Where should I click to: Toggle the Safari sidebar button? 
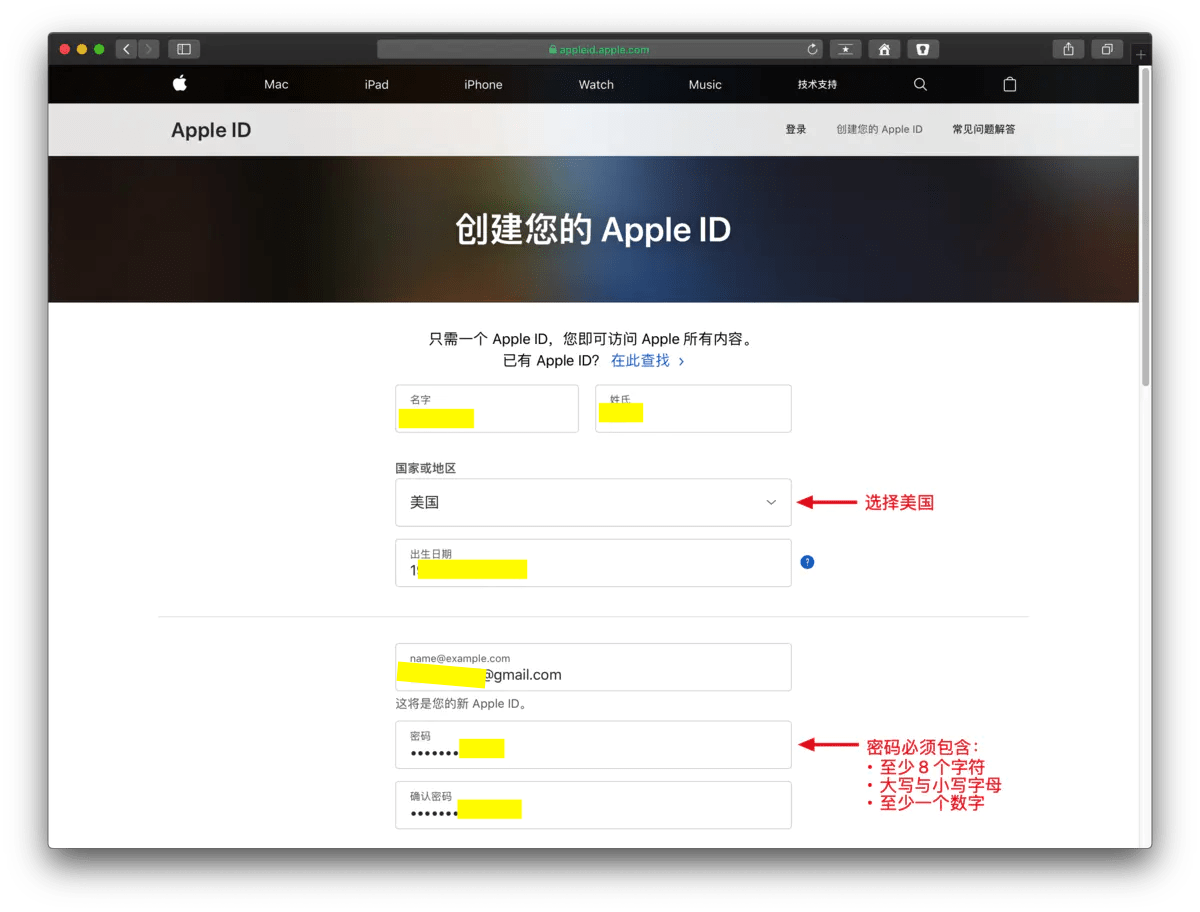pyautogui.click(x=184, y=49)
